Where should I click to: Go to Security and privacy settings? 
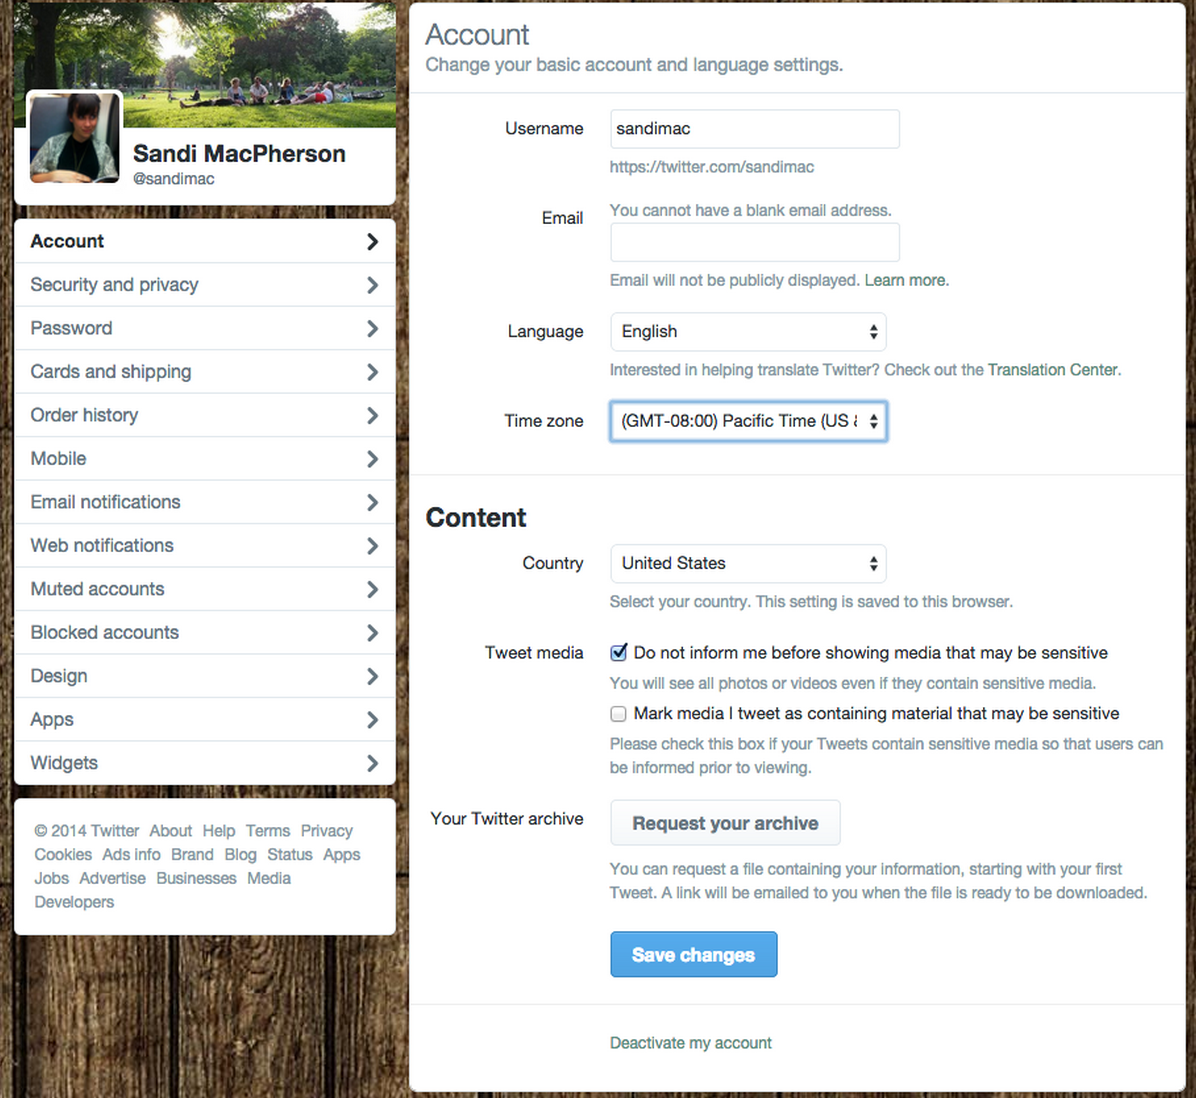click(204, 285)
